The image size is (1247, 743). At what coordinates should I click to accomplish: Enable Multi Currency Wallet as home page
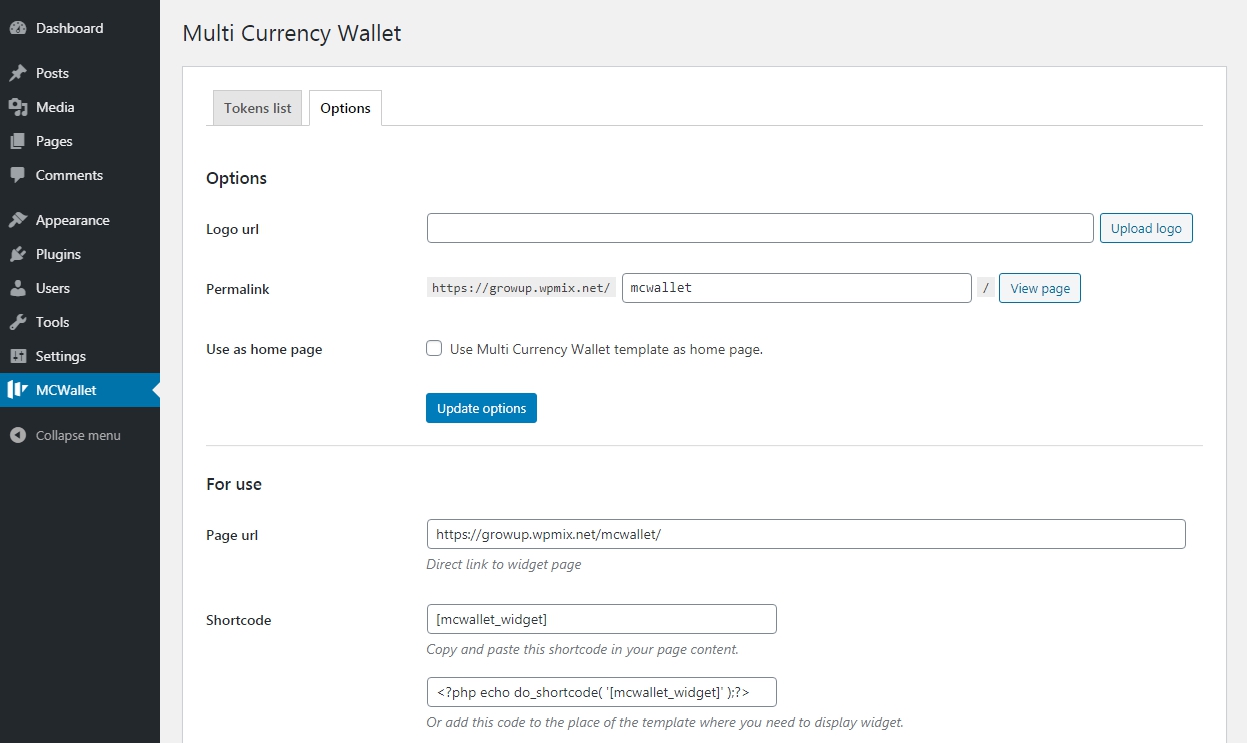click(434, 349)
